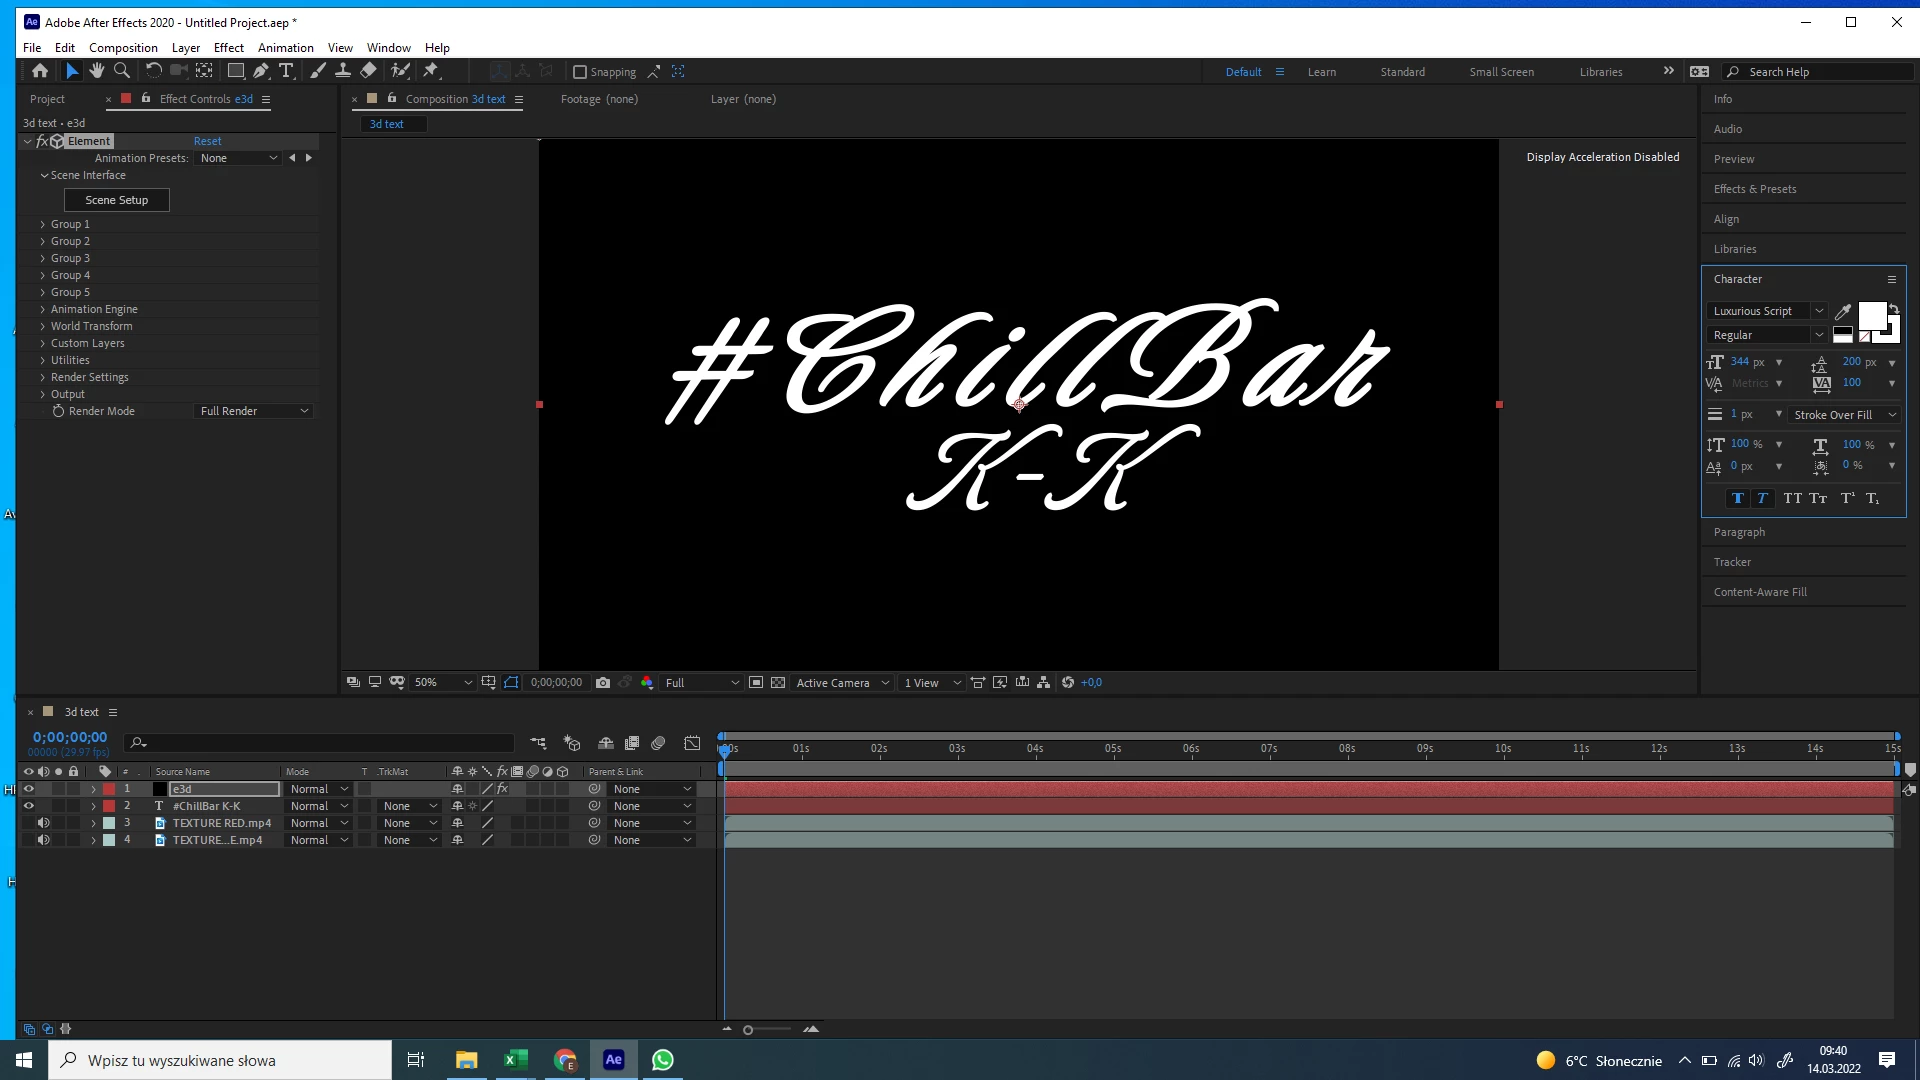Expand the Group 1 properties

click(42, 225)
